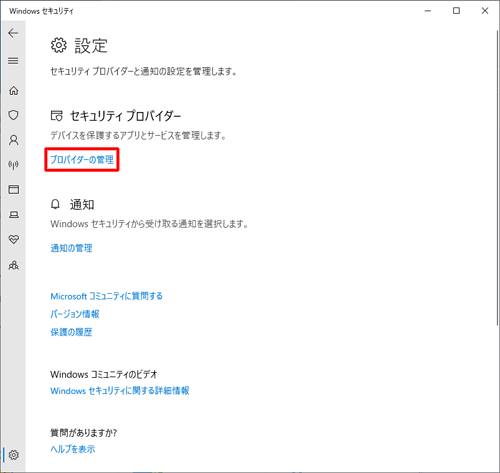Maximize the Windows セキュリティ window
The image size is (500, 473).
tap(456, 11)
